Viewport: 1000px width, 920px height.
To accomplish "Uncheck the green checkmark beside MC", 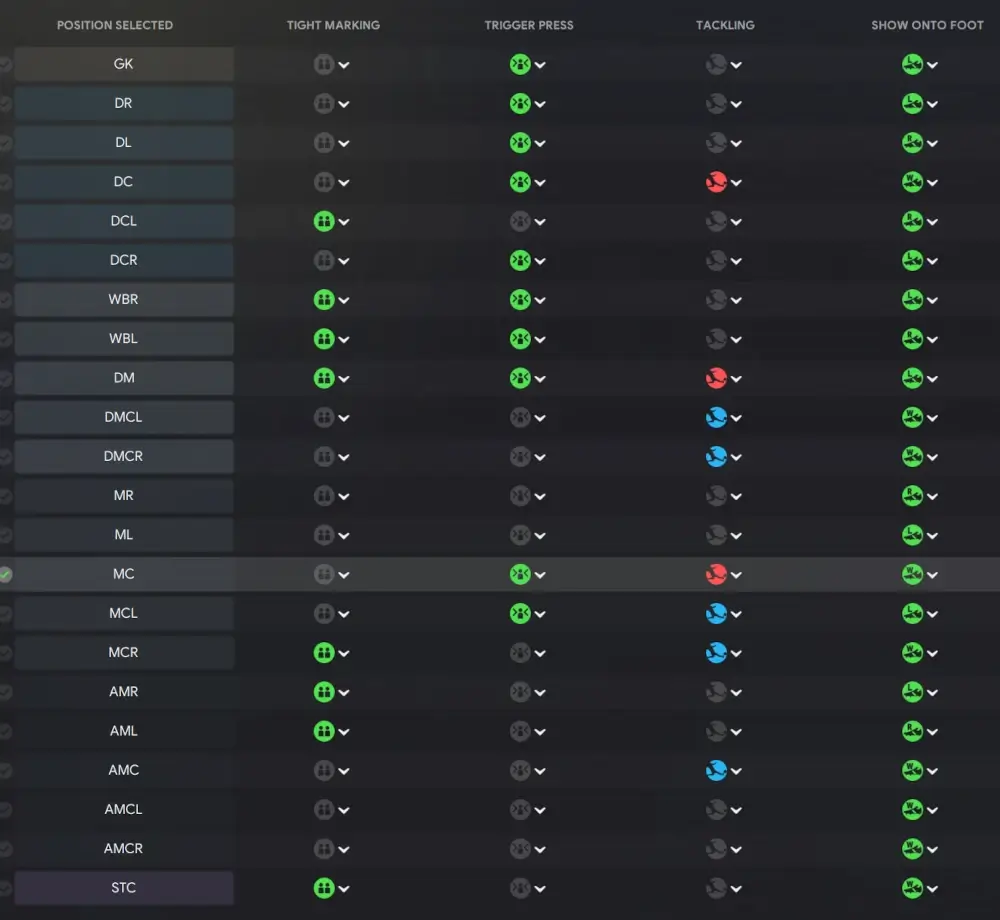I will click(5, 574).
